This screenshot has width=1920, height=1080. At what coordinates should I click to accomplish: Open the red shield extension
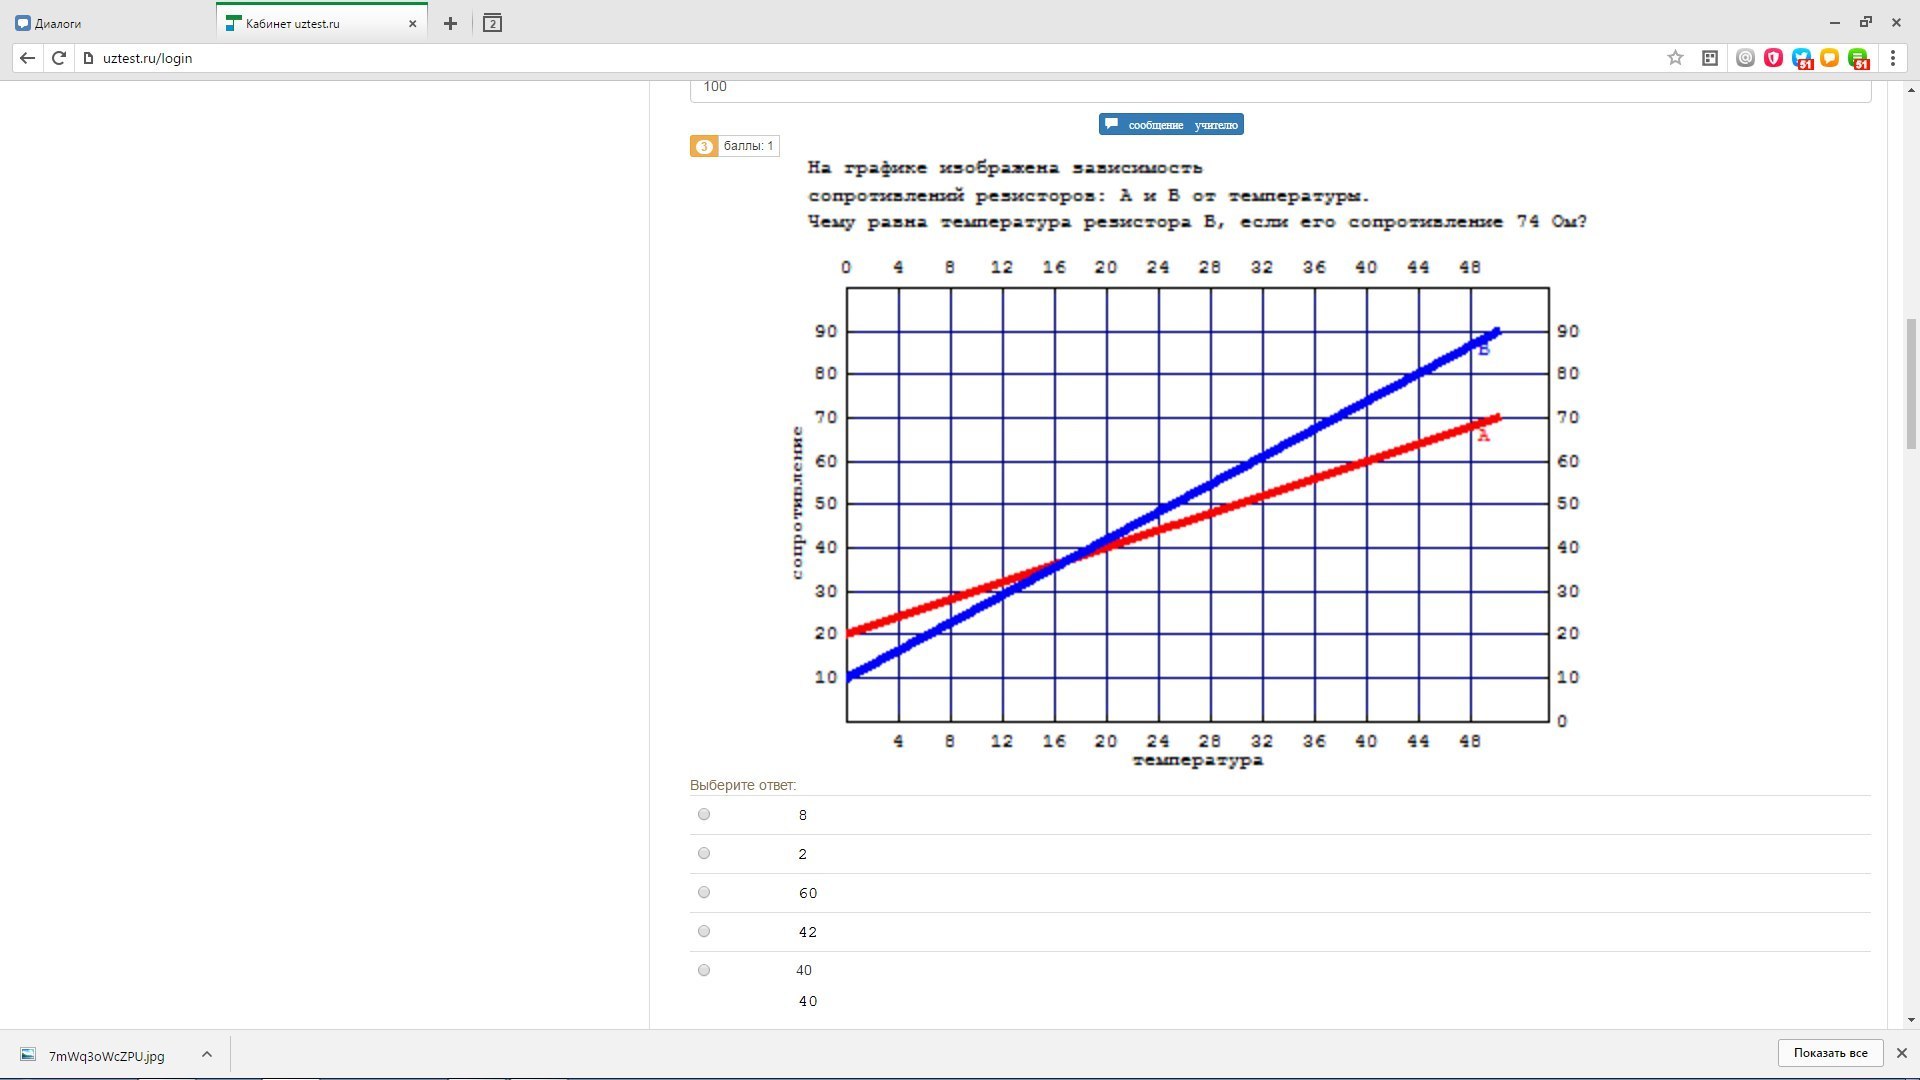pyautogui.click(x=1773, y=58)
